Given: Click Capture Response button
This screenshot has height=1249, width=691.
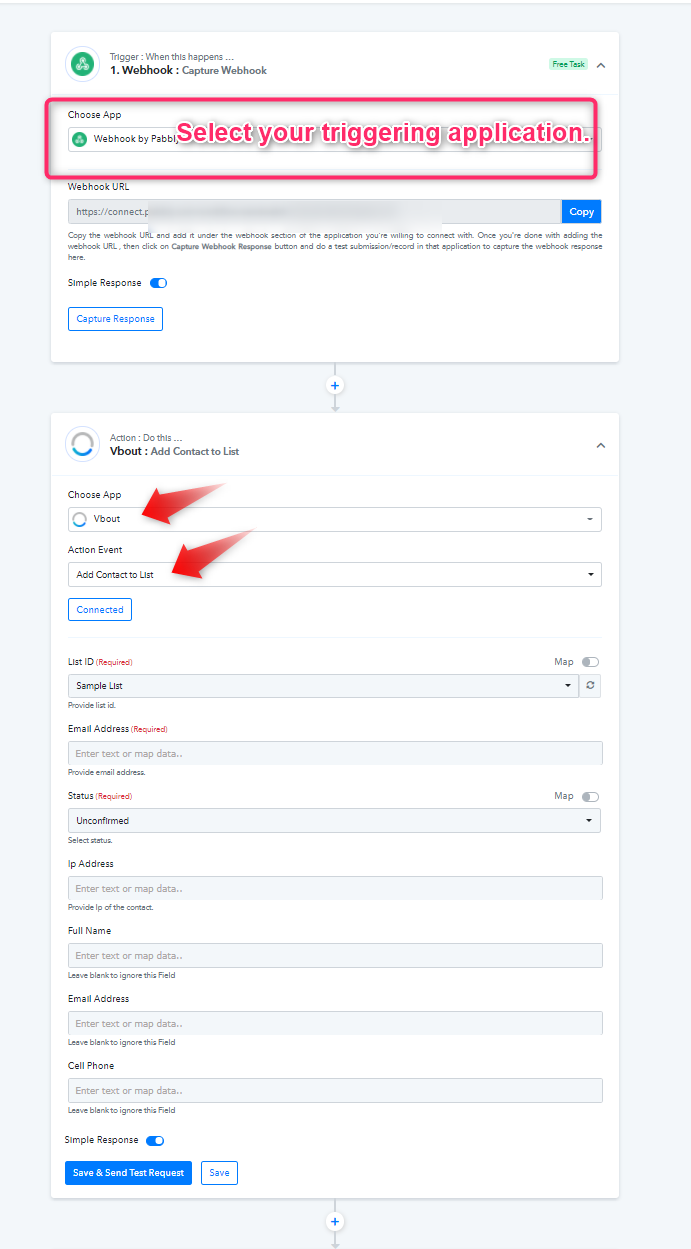Looking at the screenshot, I should tap(115, 319).
